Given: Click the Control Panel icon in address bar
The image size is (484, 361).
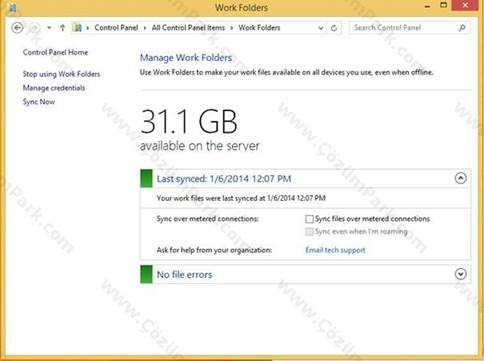Looking at the screenshot, I should 77,28.
